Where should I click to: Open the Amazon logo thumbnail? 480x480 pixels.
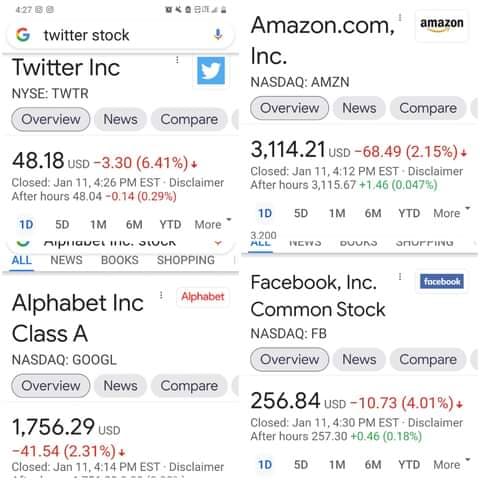[x=442, y=25]
